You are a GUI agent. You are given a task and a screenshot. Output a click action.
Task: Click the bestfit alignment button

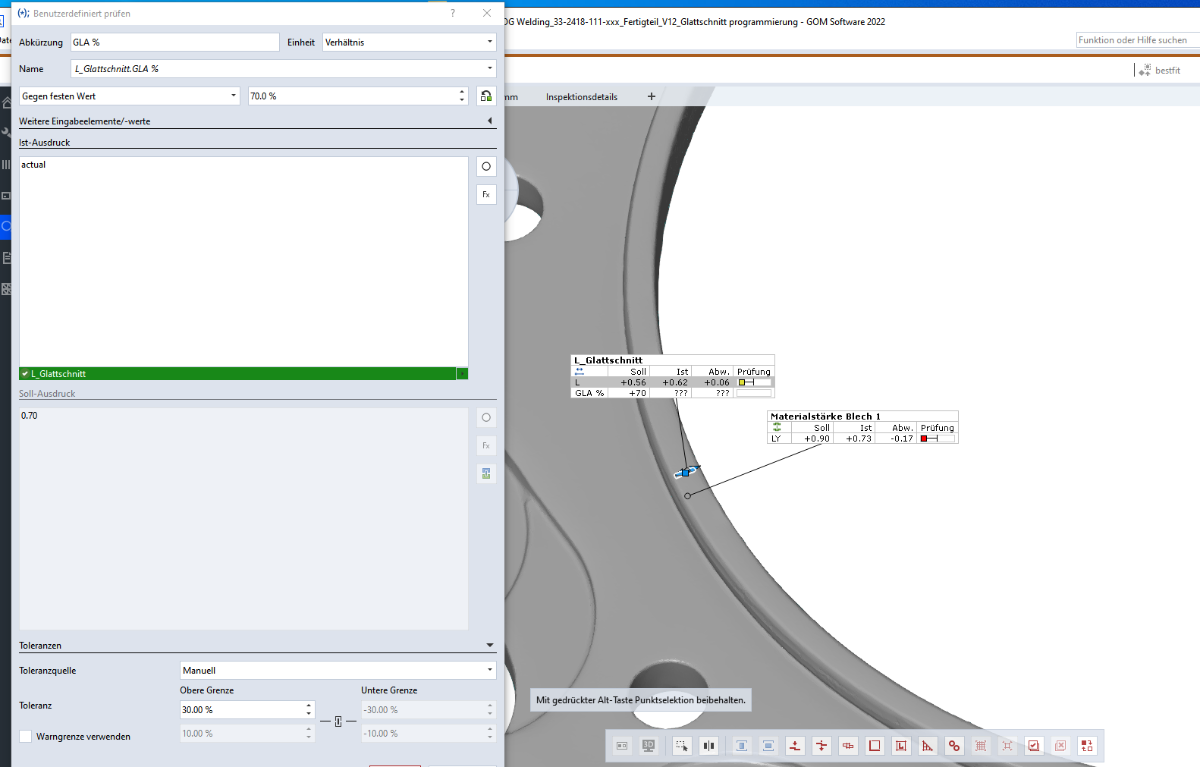[1159, 70]
